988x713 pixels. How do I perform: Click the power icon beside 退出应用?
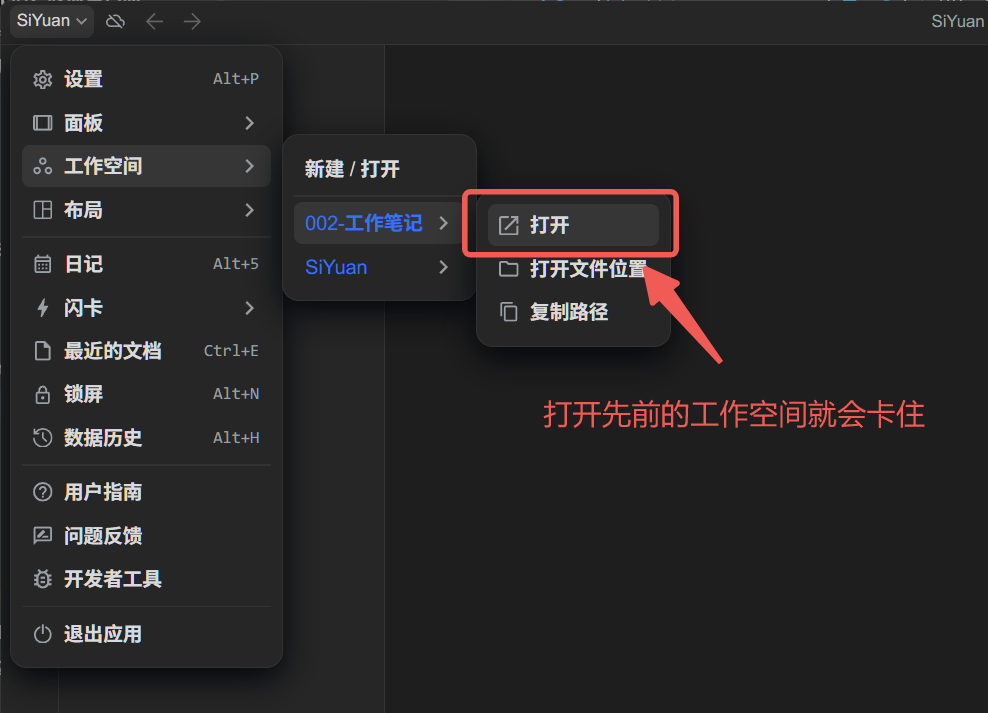coord(42,634)
